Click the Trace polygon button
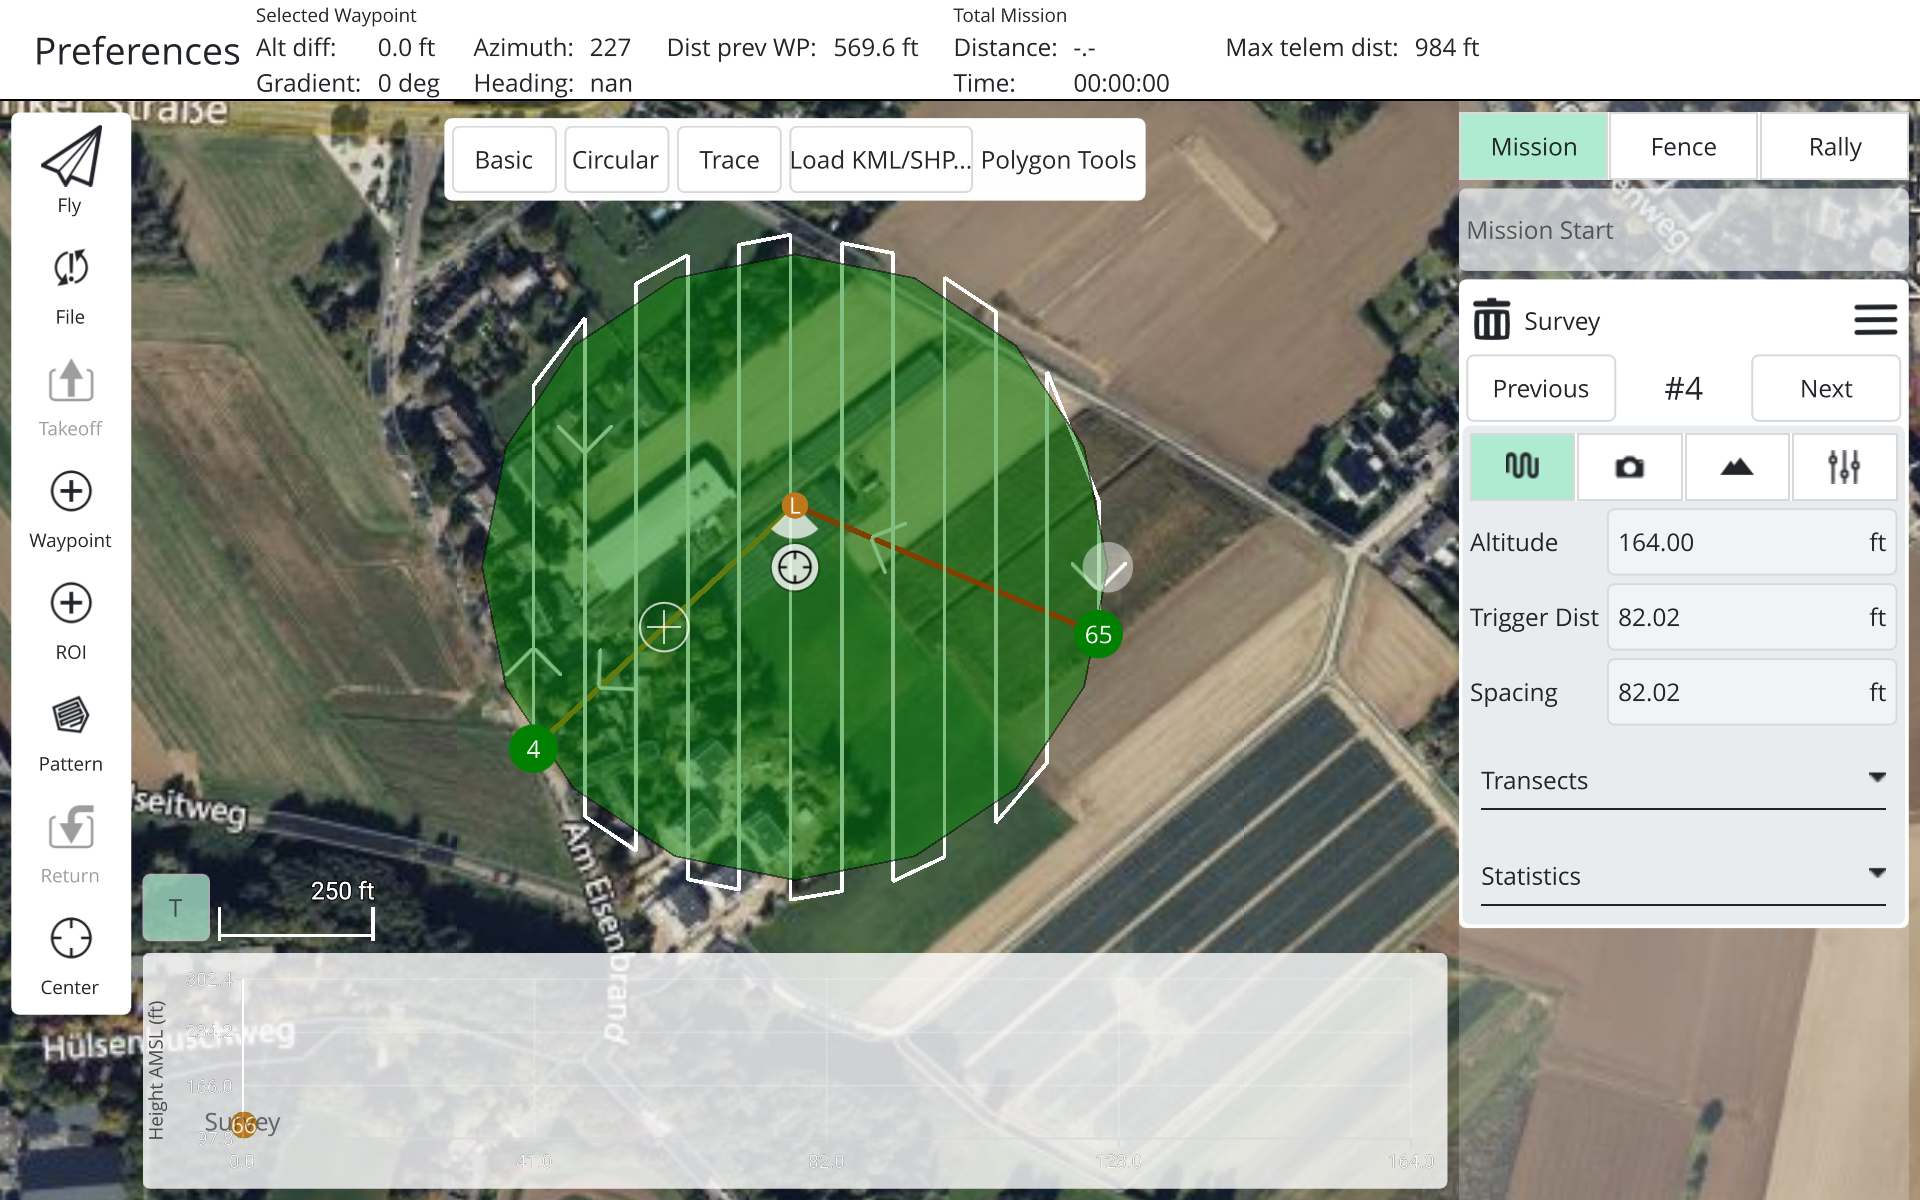1920x1200 pixels. coord(729,159)
